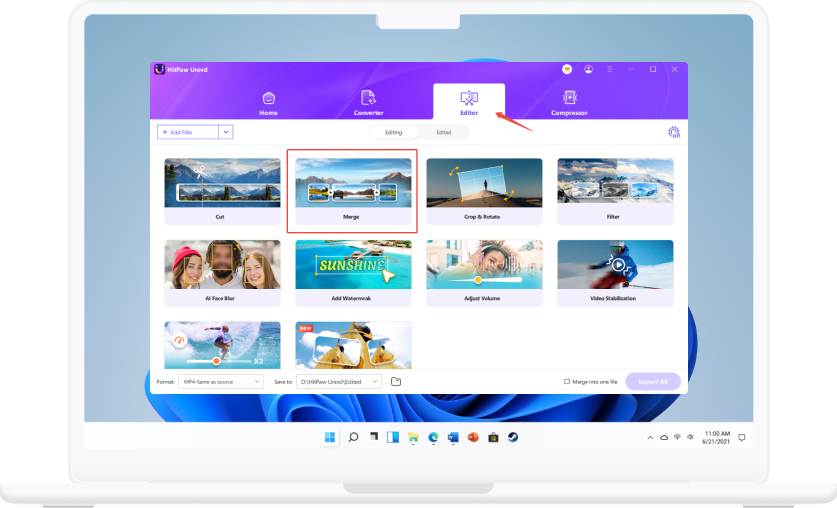Click the hardware acceleration settings icon
The image size is (837, 508).
coord(674,132)
